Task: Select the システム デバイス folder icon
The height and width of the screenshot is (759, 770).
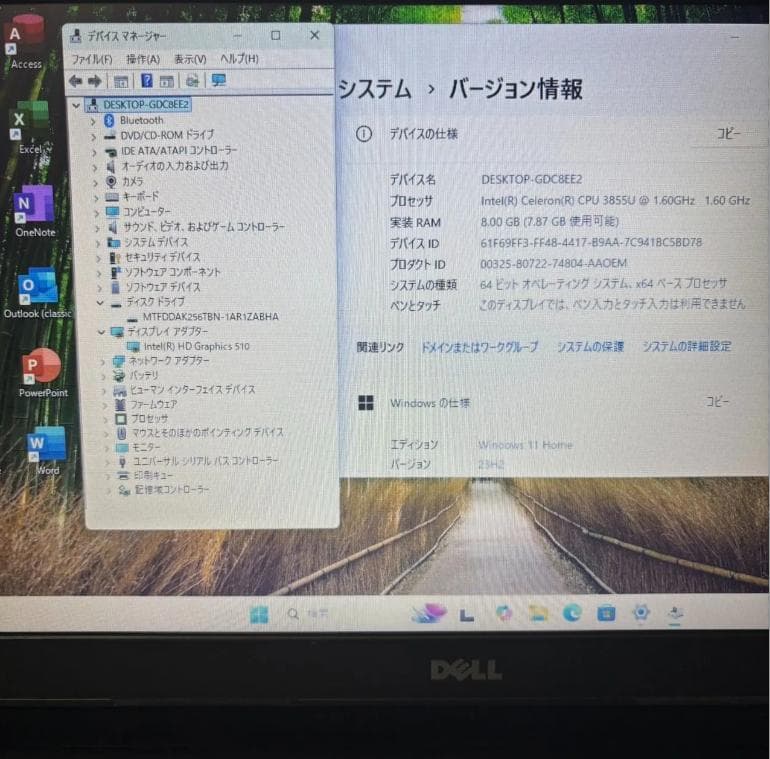Action: 114,243
